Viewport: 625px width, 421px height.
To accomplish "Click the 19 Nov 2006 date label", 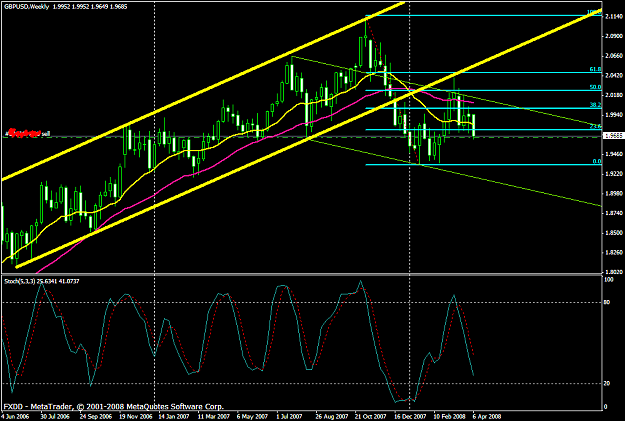I will [136, 417].
